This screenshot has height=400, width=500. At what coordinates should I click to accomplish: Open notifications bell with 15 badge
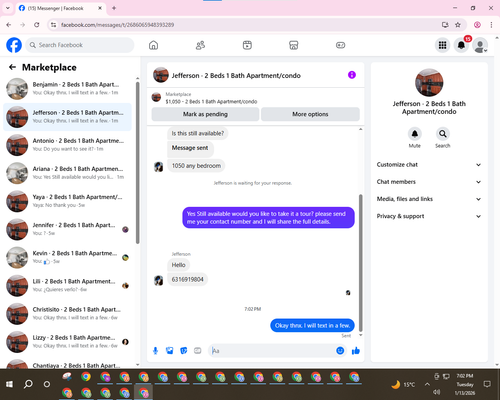pos(461,45)
